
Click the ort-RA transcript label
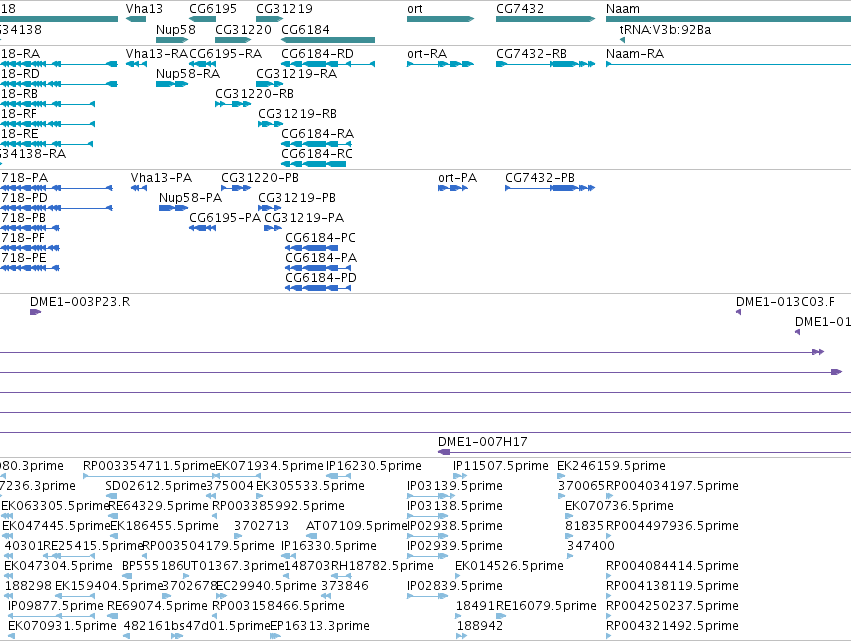tap(427, 54)
